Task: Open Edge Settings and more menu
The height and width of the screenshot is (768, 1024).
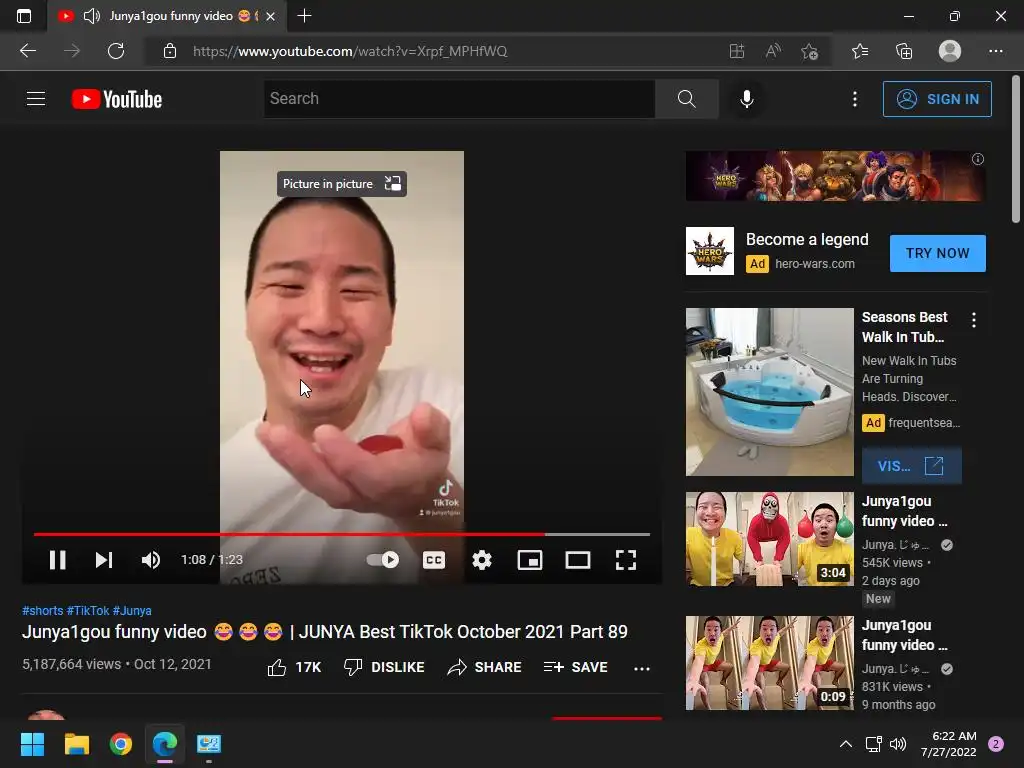Action: coord(995,51)
